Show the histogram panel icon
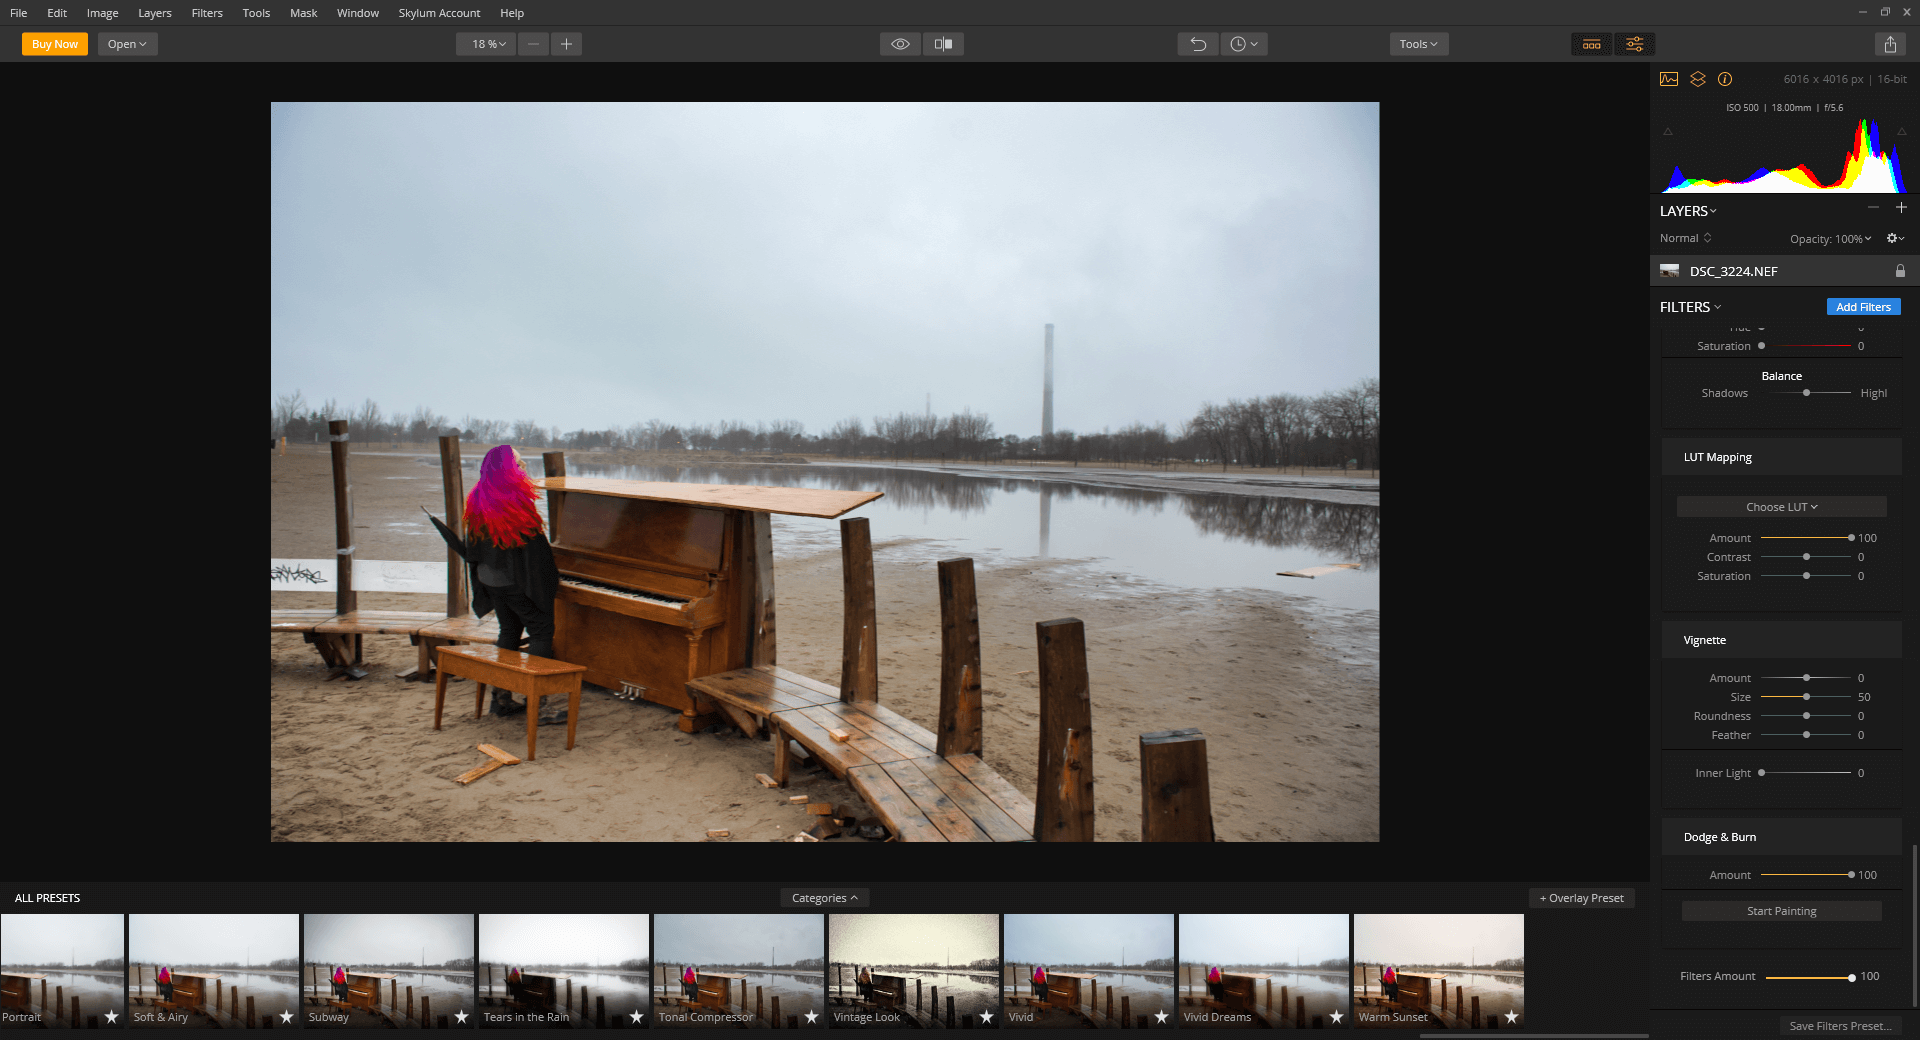The height and width of the screenshot is (1040, 1920). (x=1669, y=79)
